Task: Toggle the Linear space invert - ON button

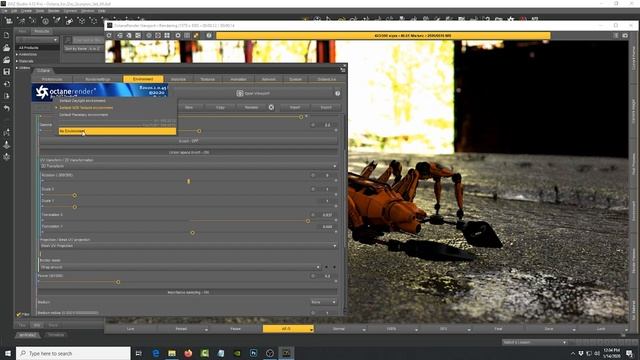Action: pos(189,152)
